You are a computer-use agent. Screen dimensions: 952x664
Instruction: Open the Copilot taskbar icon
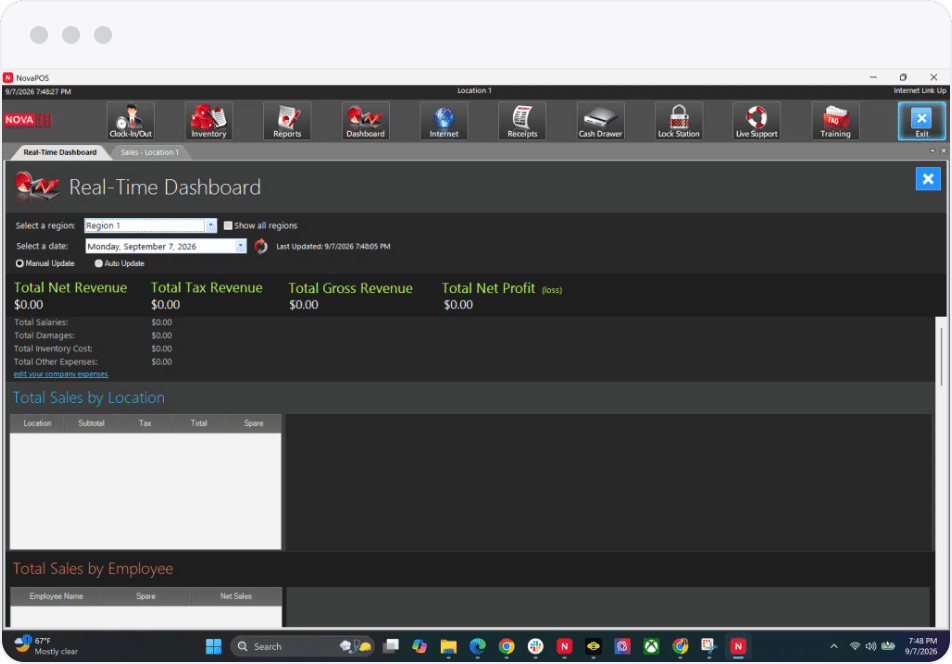[x=420, y=647]
